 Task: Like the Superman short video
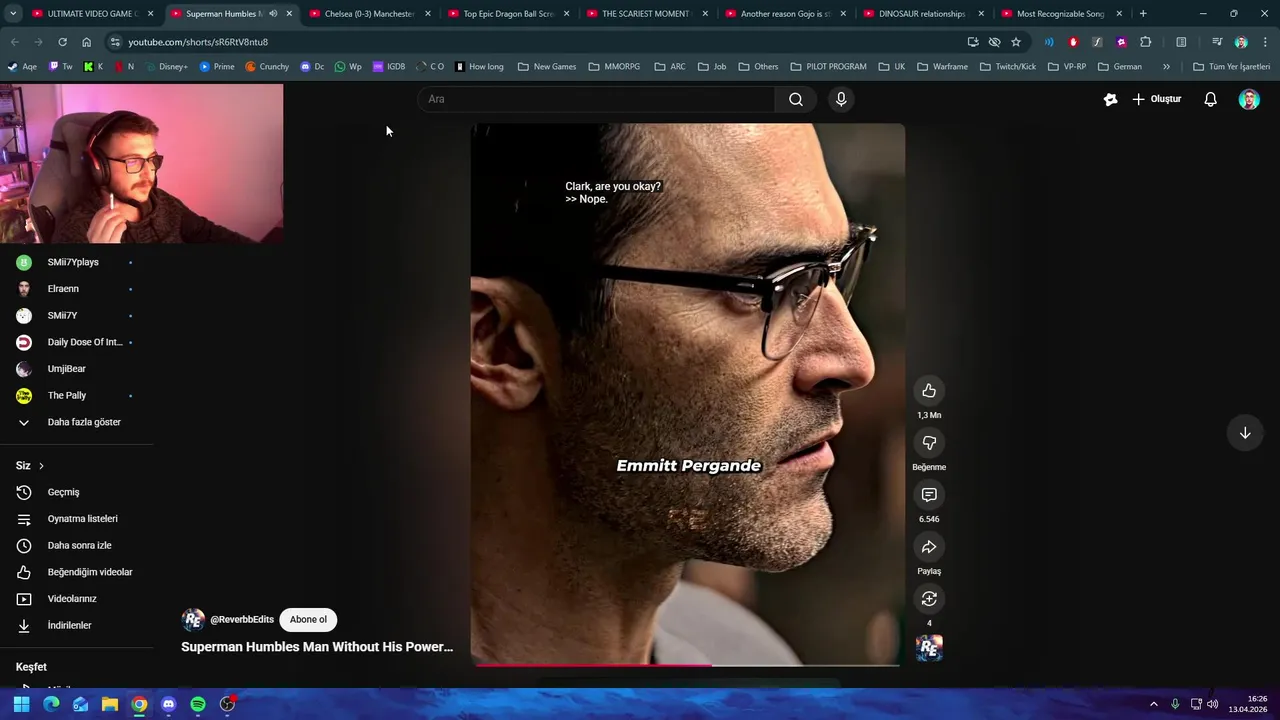(x=929, y=391)
